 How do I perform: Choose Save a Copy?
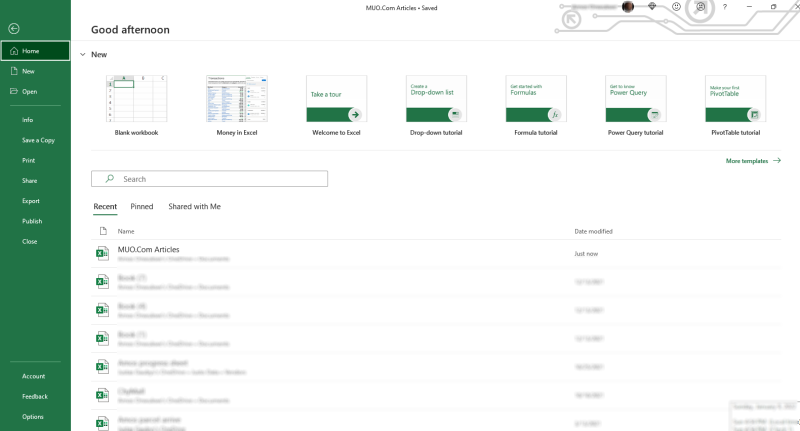[x=38, y=140]
